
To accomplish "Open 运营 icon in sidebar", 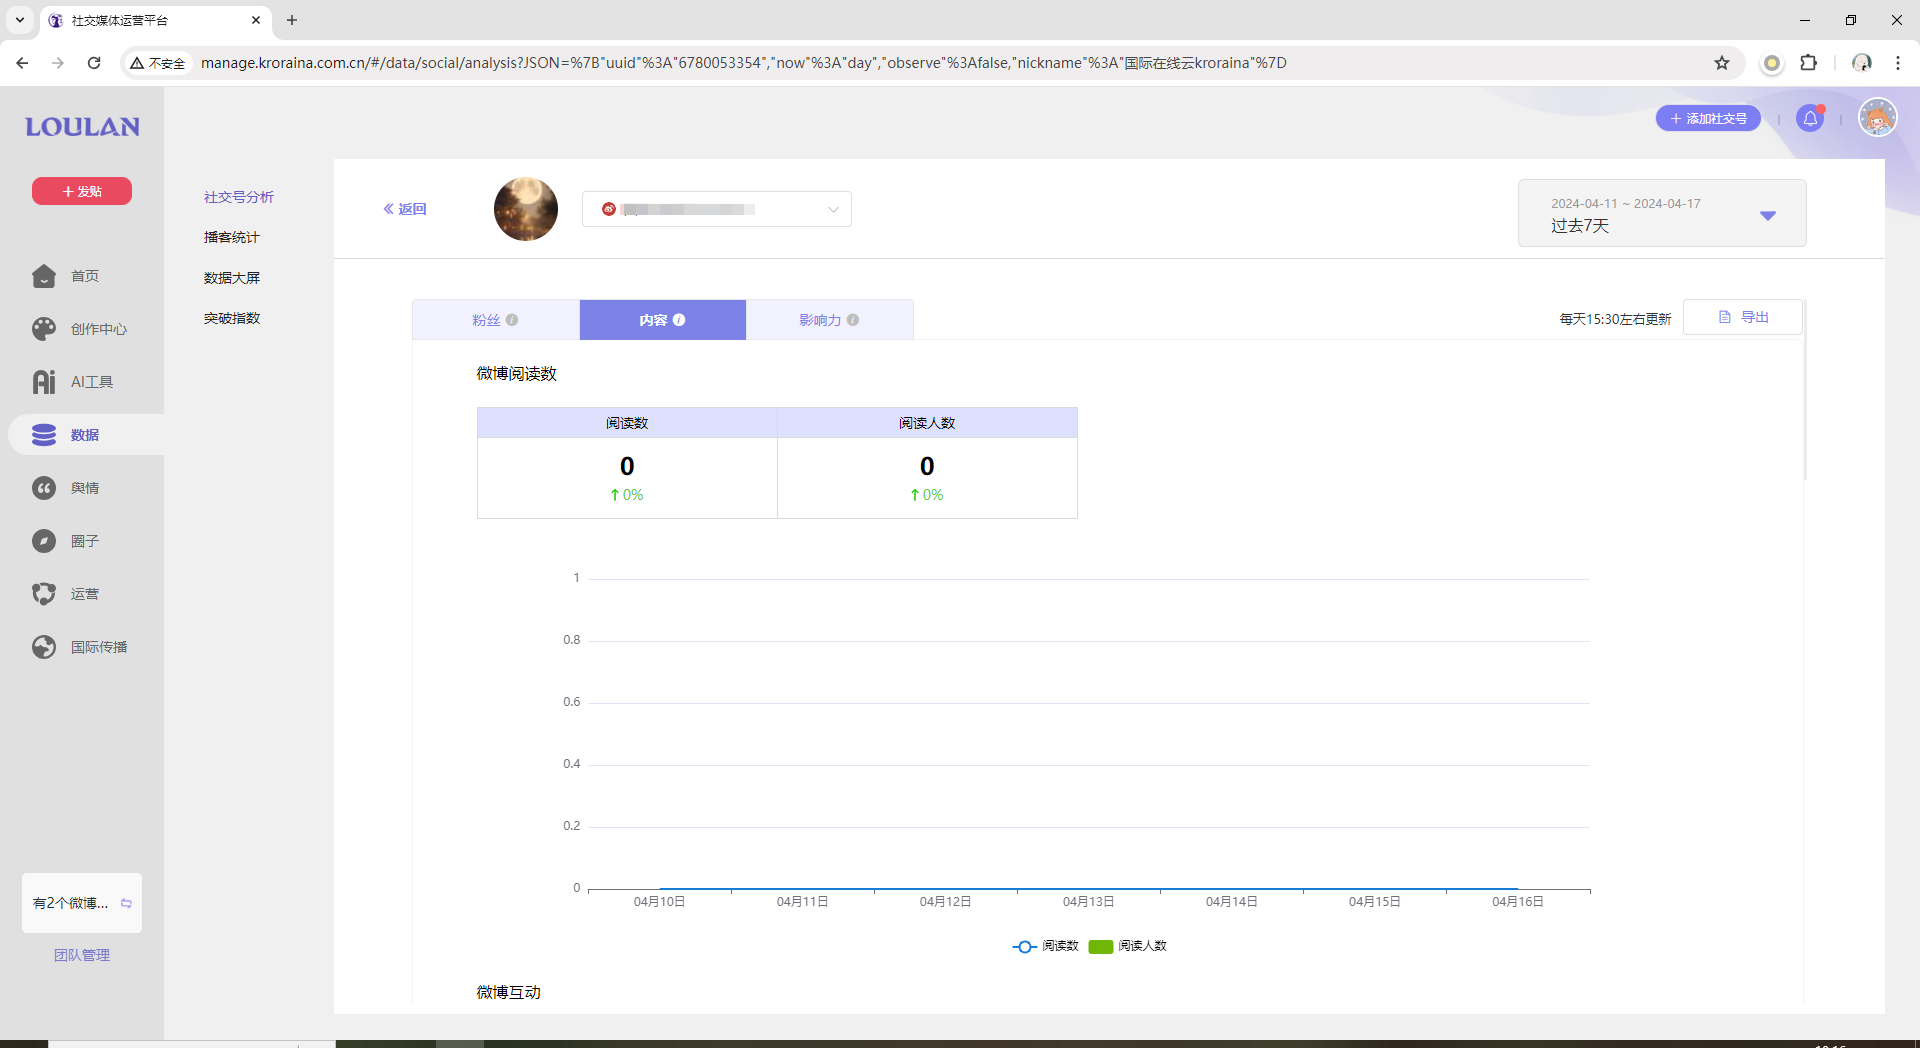I will [44, 594].
